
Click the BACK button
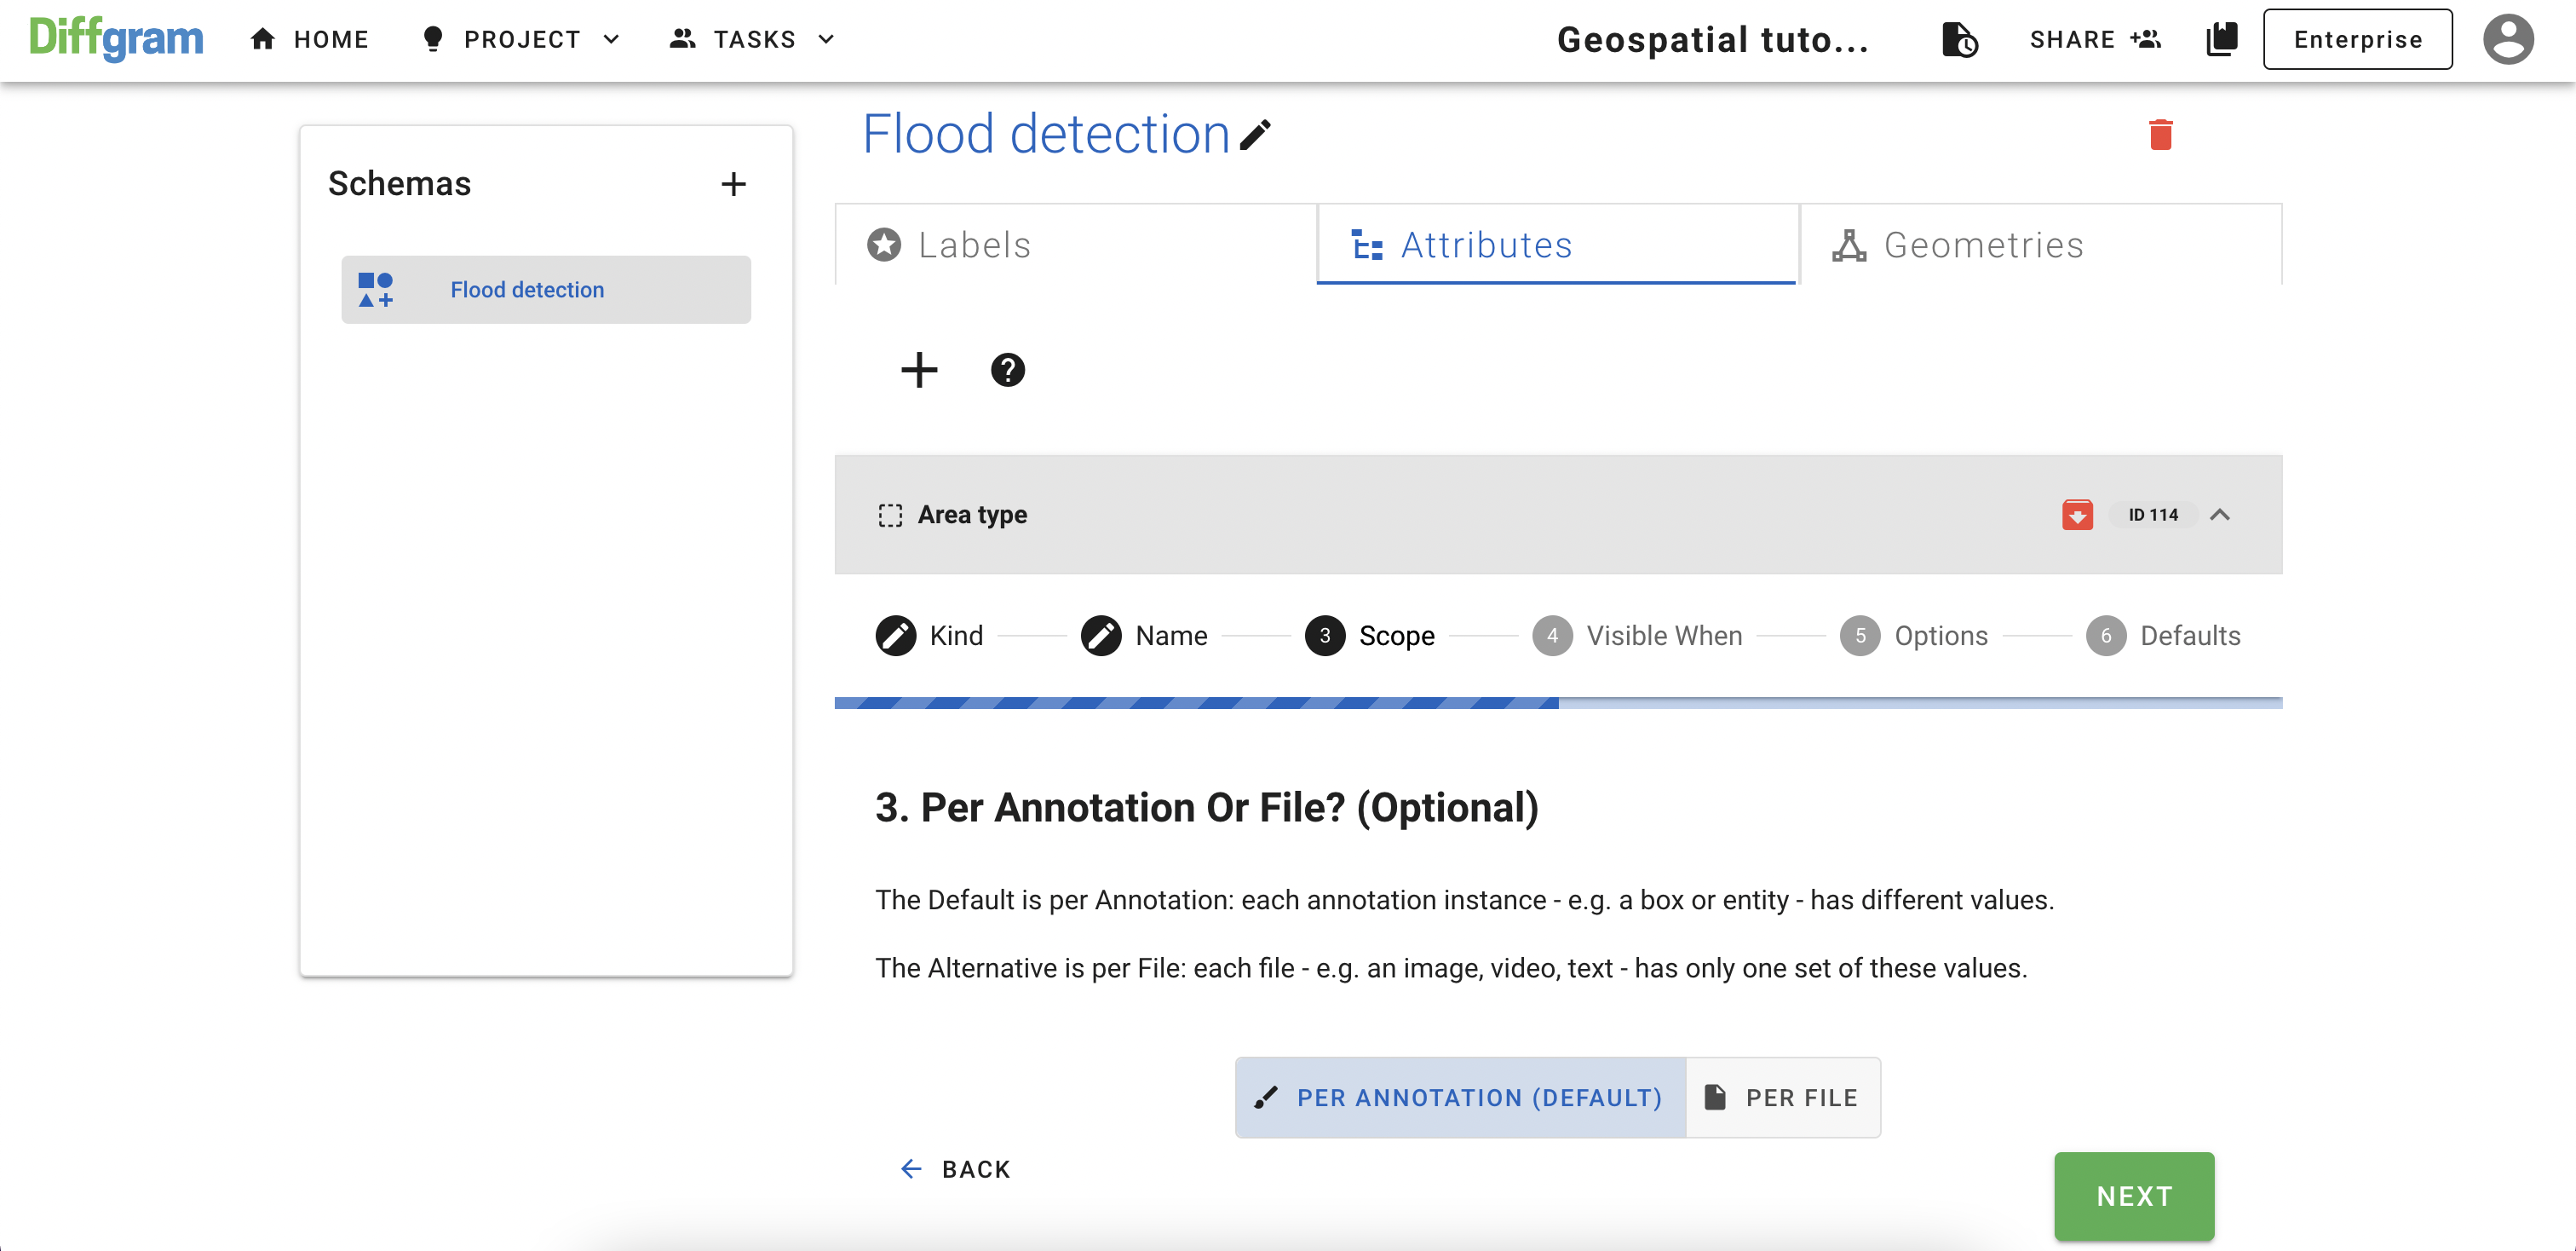[955, 1169]
